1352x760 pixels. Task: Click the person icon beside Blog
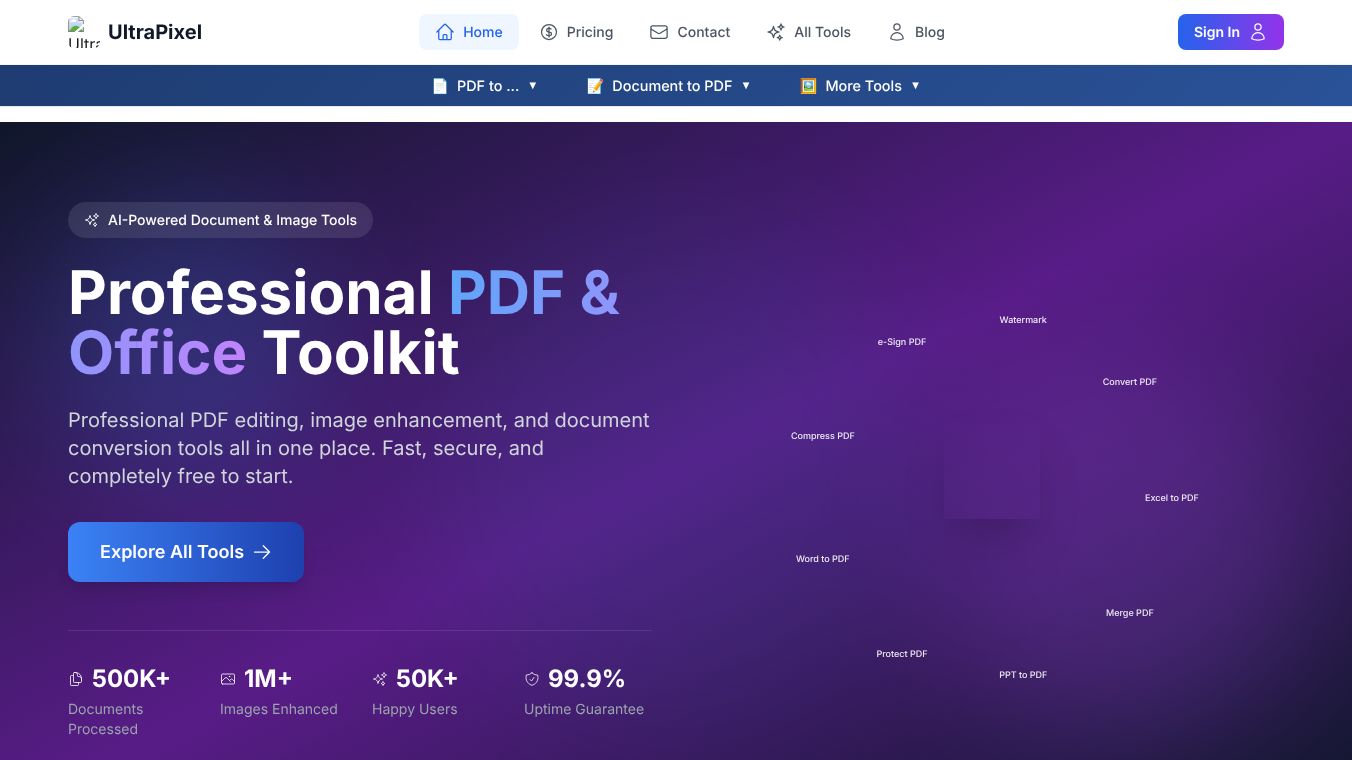897,32
